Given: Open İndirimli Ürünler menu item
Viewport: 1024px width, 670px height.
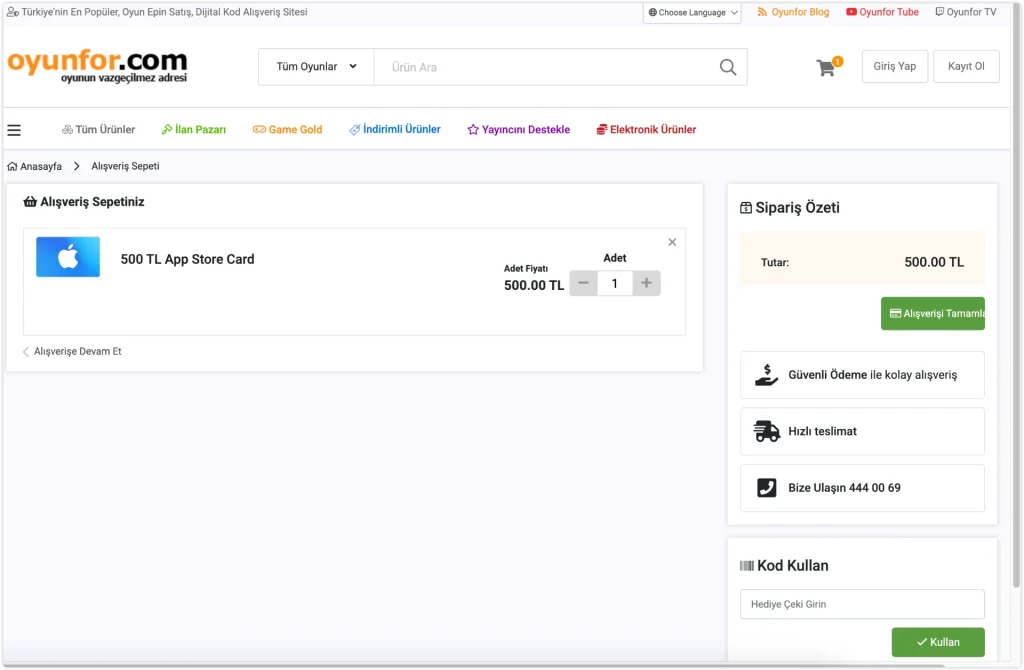Looking at the screenshot, I should pos(394,129).
